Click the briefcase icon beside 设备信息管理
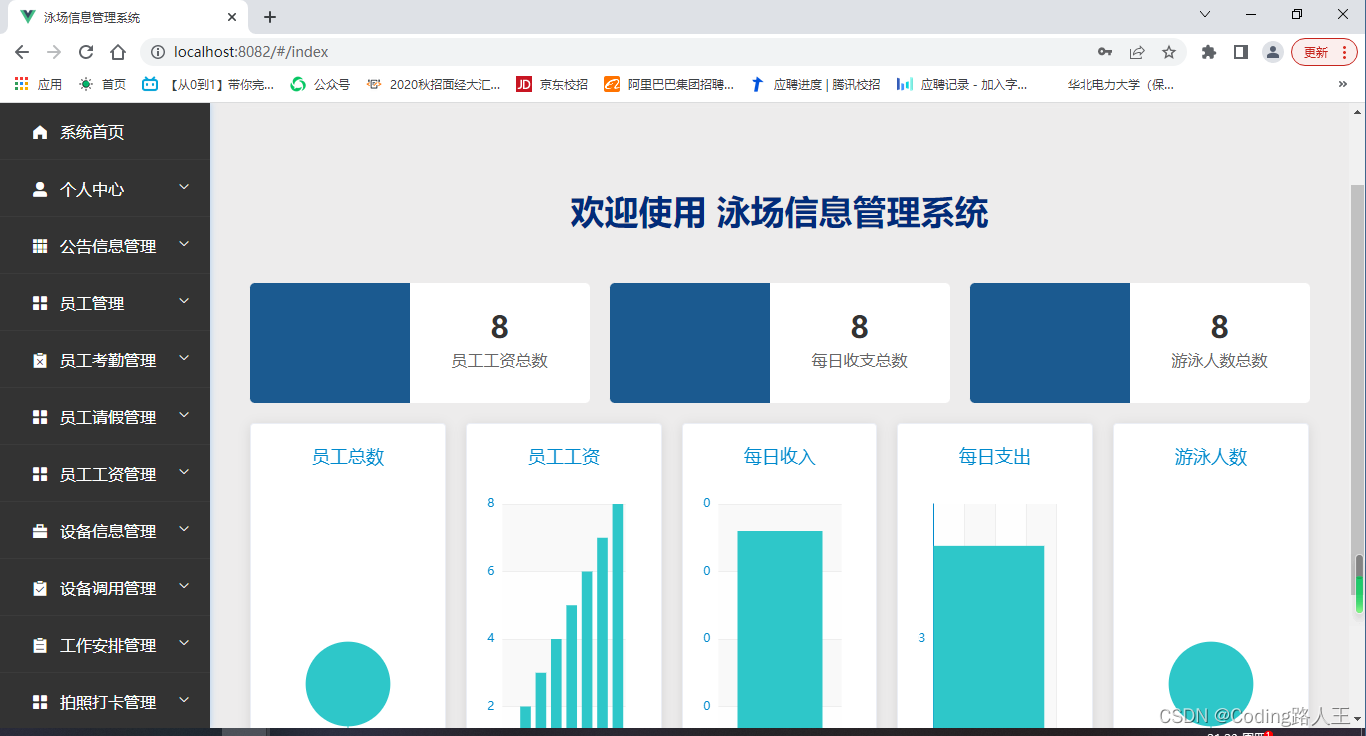 40,531
